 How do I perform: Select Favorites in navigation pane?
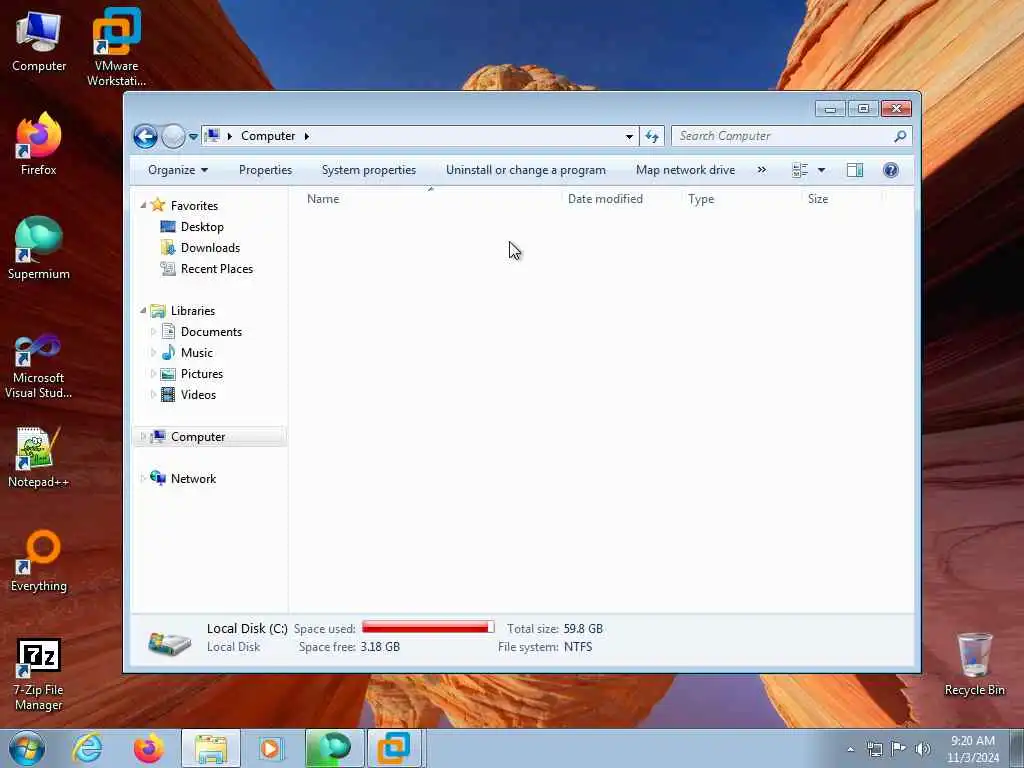(194, 205)
